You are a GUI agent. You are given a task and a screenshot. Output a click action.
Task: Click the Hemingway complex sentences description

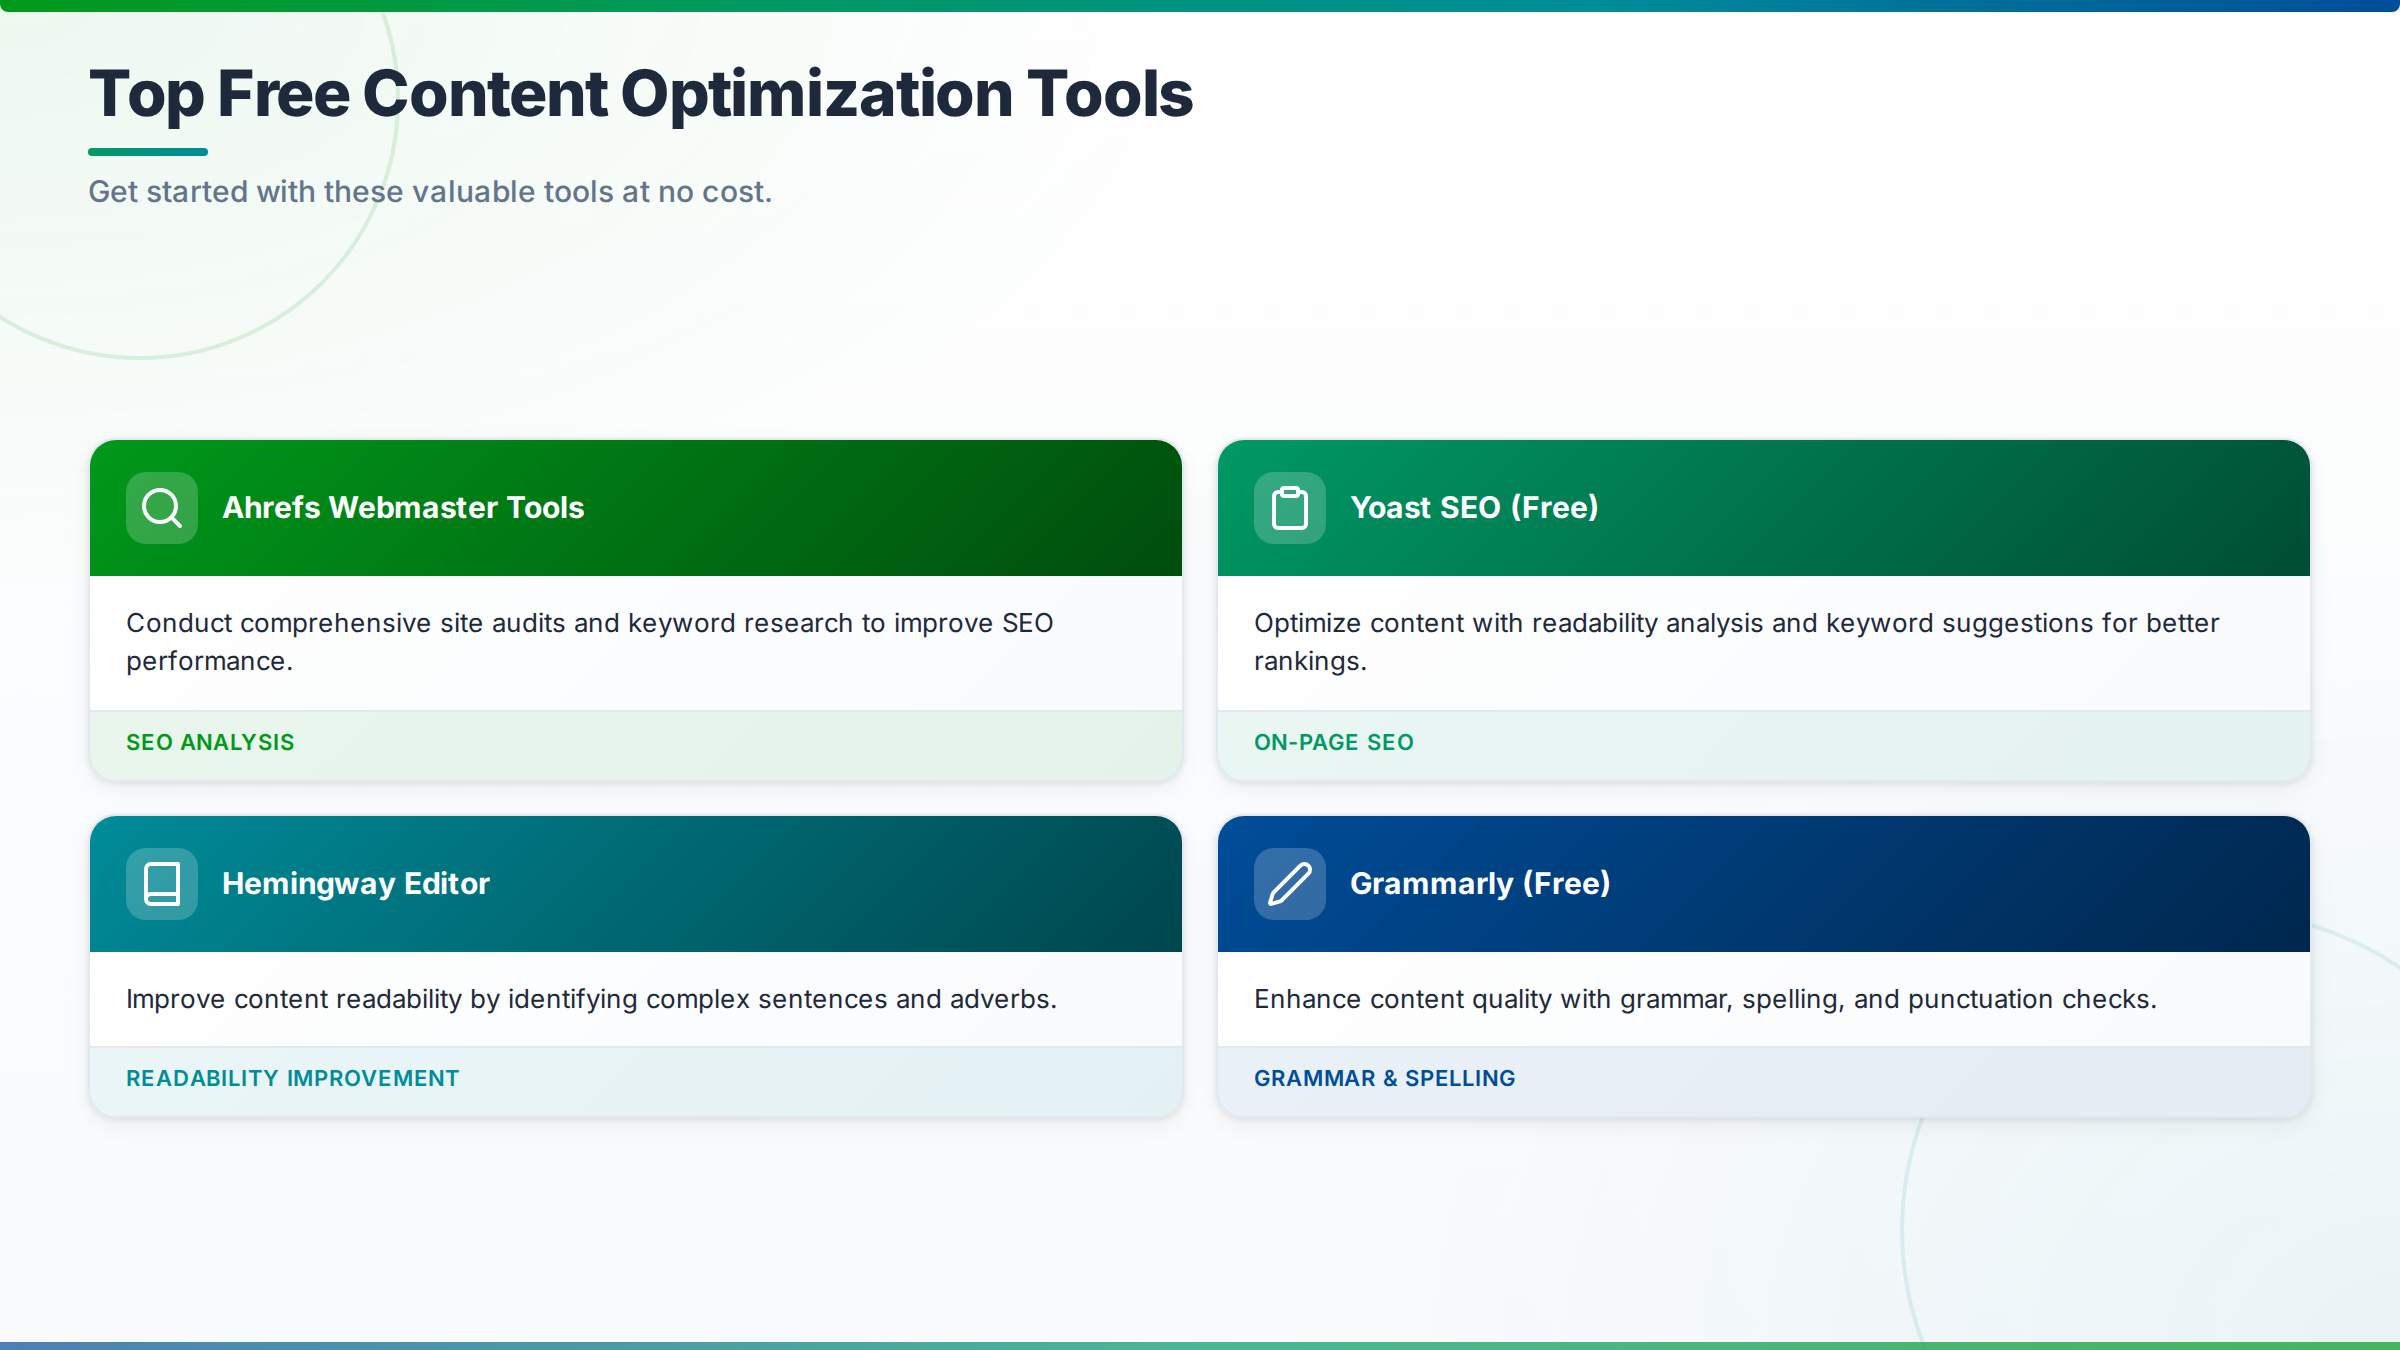[x=590, y=998]
